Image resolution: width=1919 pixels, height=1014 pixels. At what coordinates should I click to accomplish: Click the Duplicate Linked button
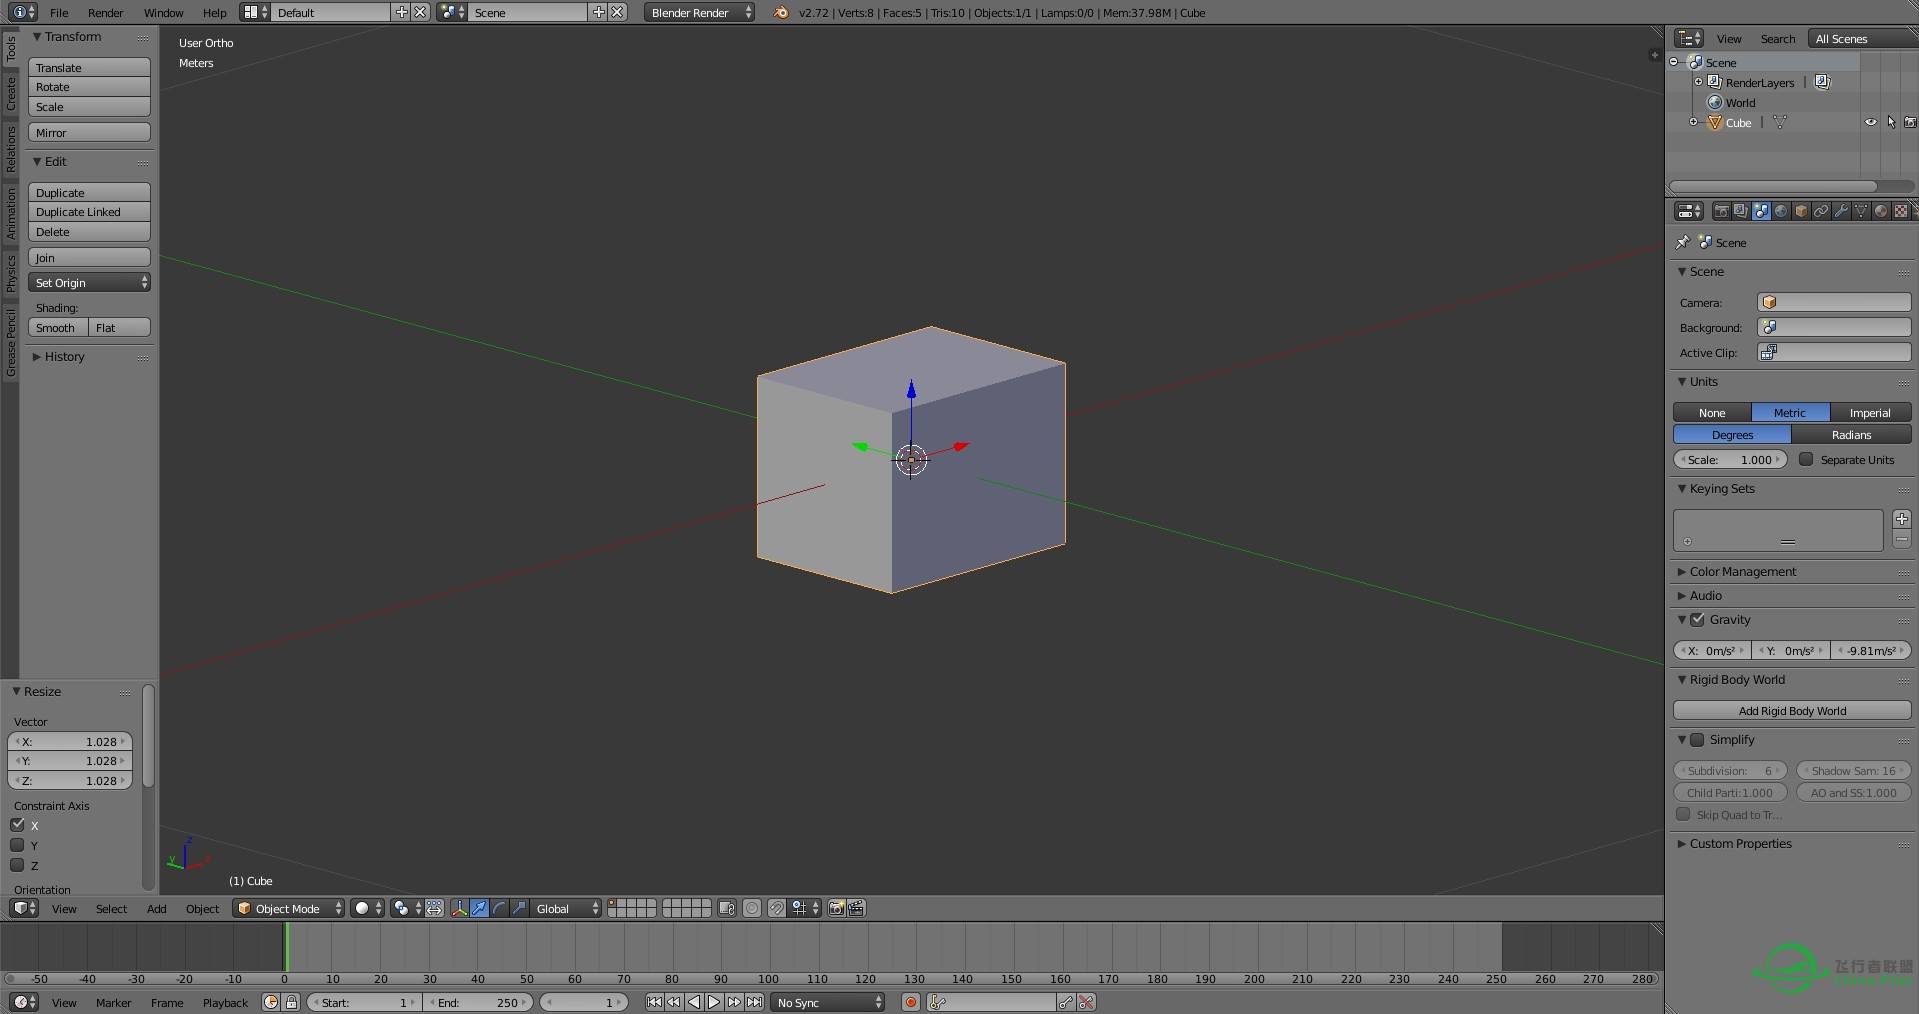[89, 212]
